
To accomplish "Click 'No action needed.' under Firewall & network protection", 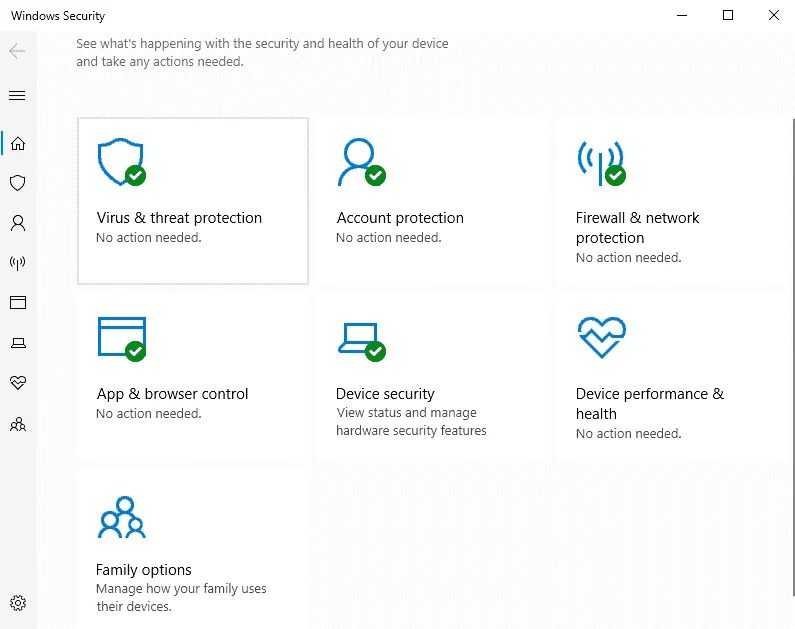I will (x=629, y=257).
